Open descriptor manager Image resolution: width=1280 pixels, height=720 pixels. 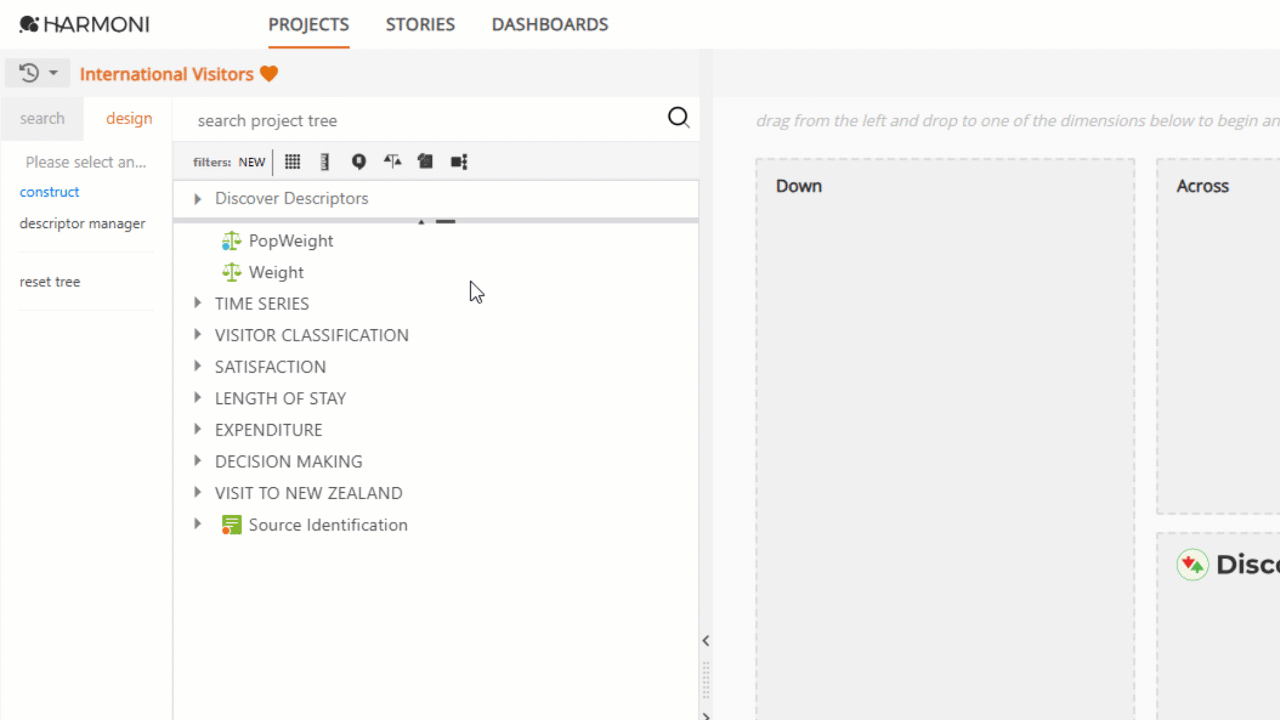click(x=83, y=224)
